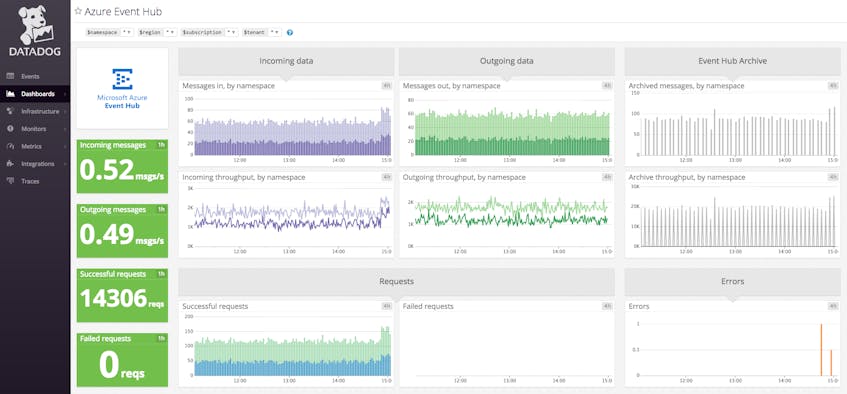Select the Traces sidebar icon
The height and width of the screenshot is (394, 847).
tap(10, 181)
